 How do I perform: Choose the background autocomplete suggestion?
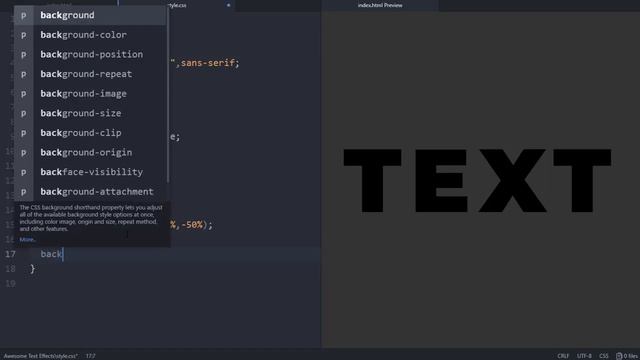point(90,15)
